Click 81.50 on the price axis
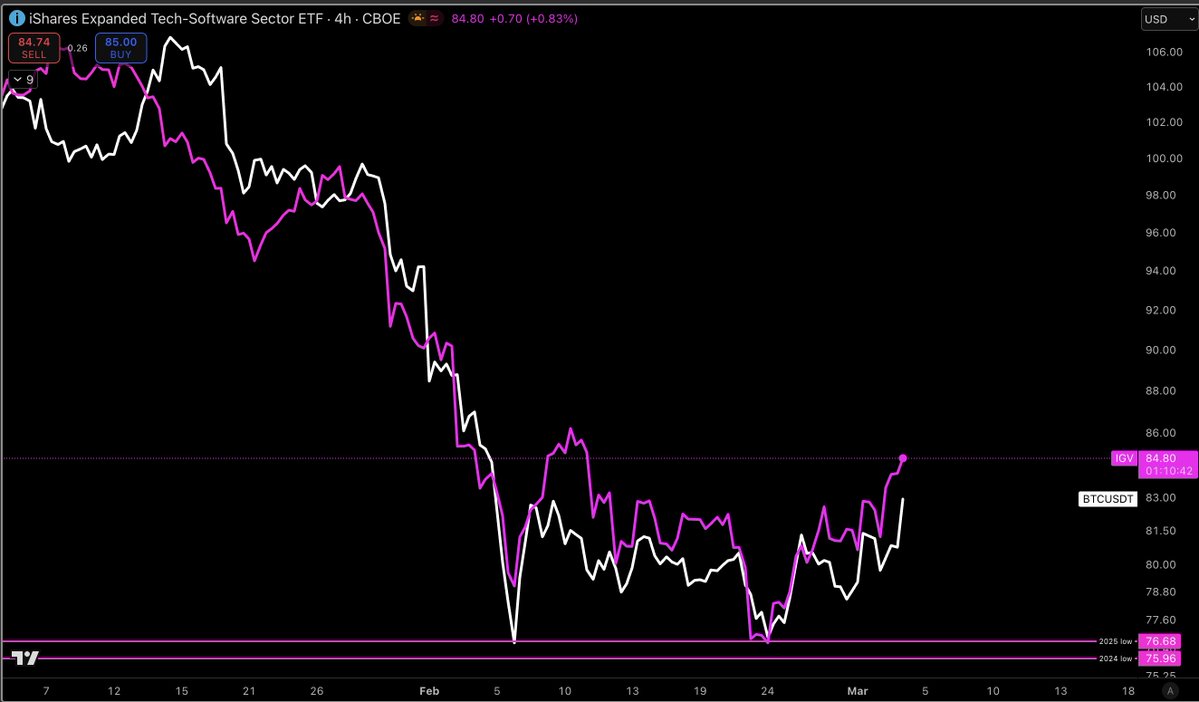 pyautogui.click(x=1162, y=531)
